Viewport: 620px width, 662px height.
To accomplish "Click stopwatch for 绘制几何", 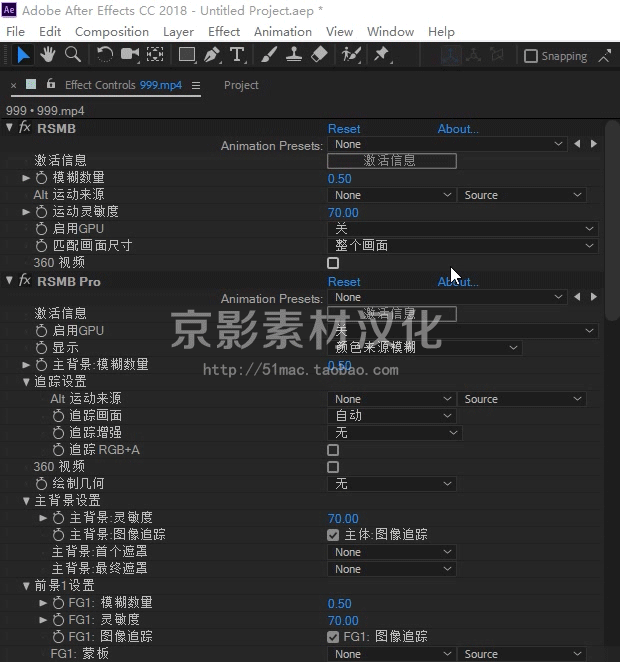I will tap(41, 483).
